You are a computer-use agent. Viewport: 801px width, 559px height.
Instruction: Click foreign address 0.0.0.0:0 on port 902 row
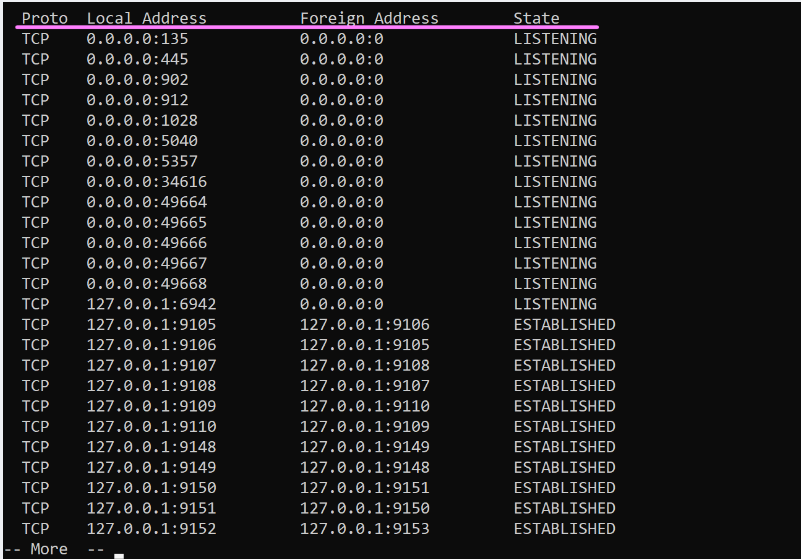(x=342, y=80)
